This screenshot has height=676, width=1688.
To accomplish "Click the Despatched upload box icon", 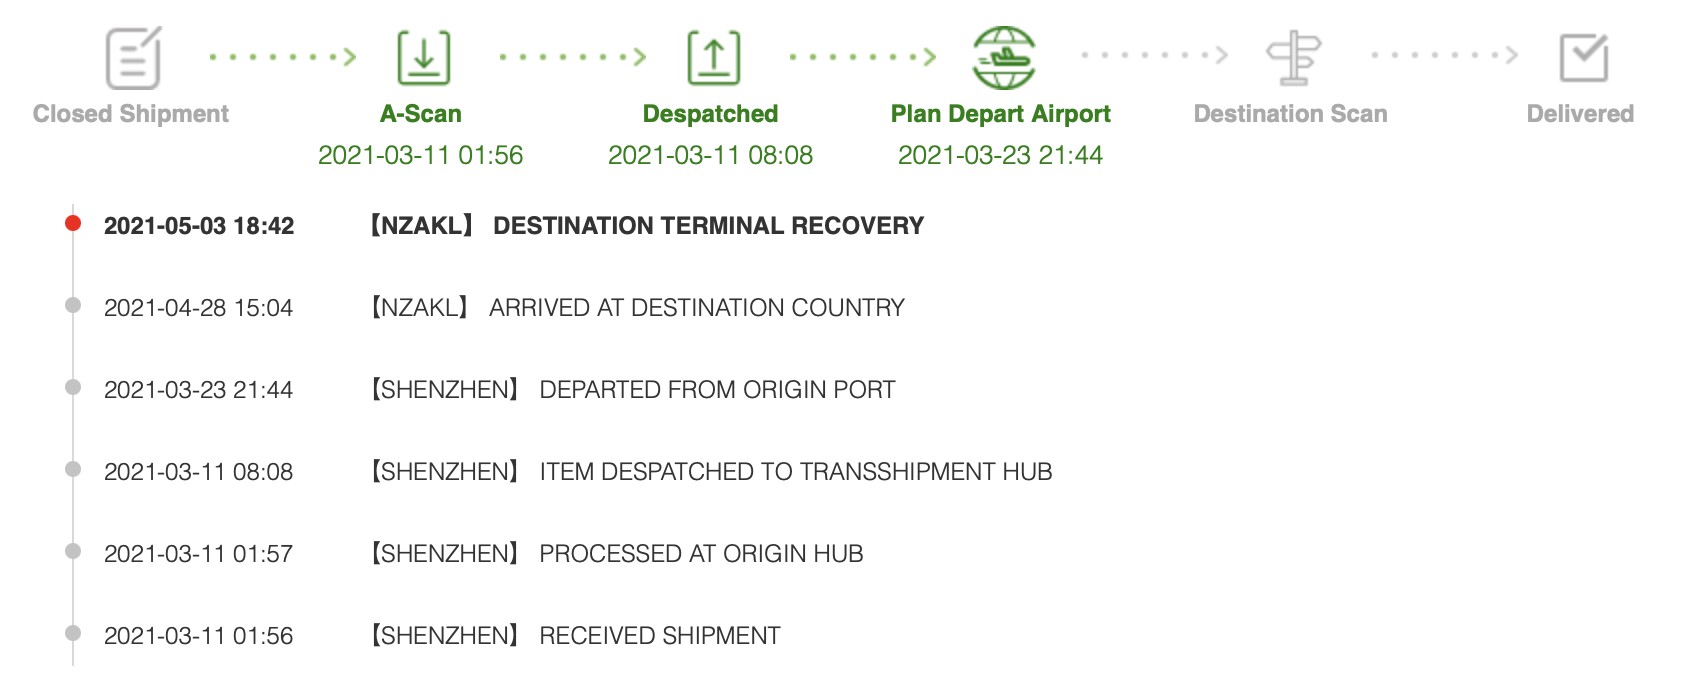I will pos(714,58).
